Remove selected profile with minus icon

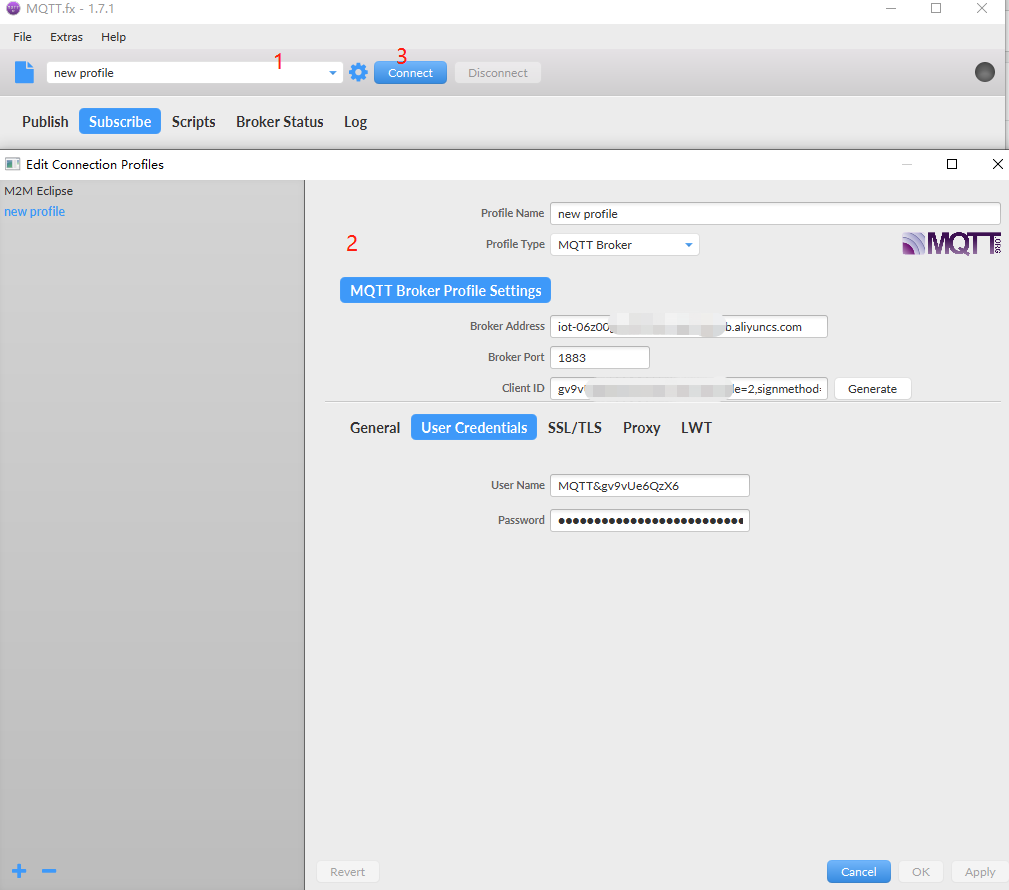(x=49, y=871)
